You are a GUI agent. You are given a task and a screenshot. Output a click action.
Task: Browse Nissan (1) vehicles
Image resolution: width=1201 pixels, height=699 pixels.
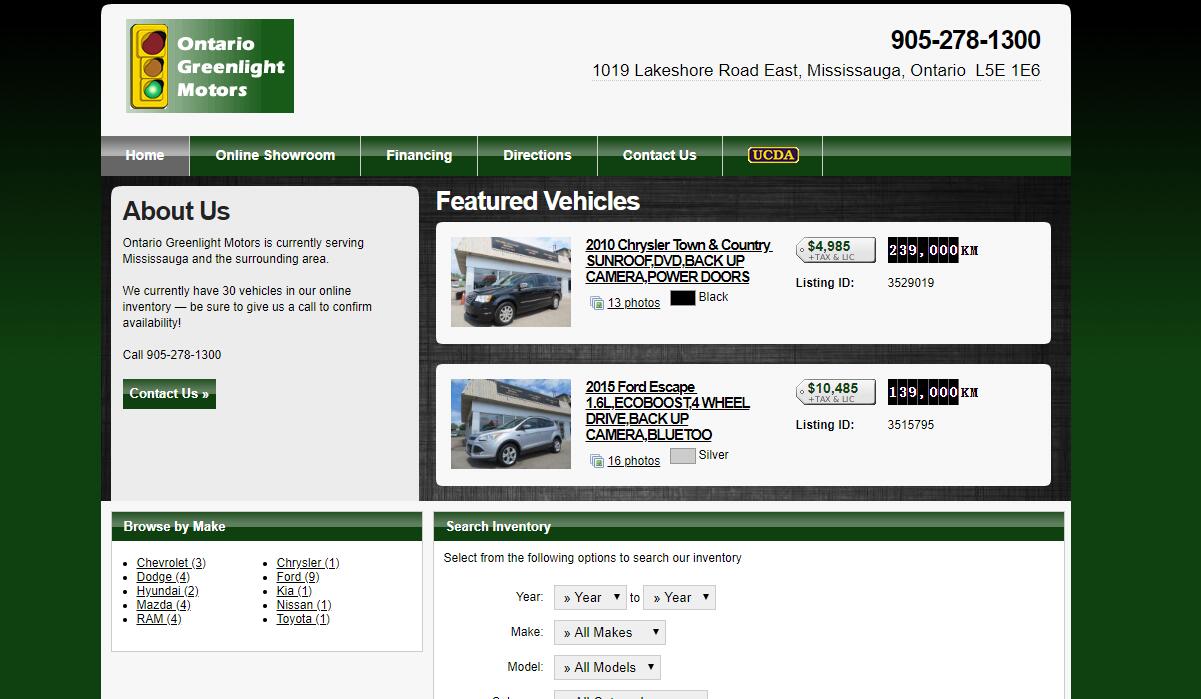(304, 605)
